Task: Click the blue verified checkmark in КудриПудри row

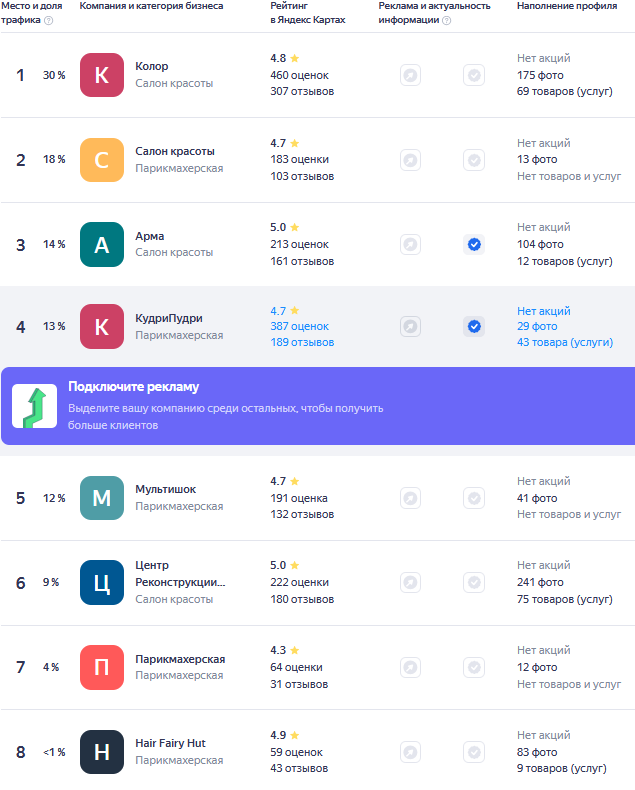Action: [474, 326]
